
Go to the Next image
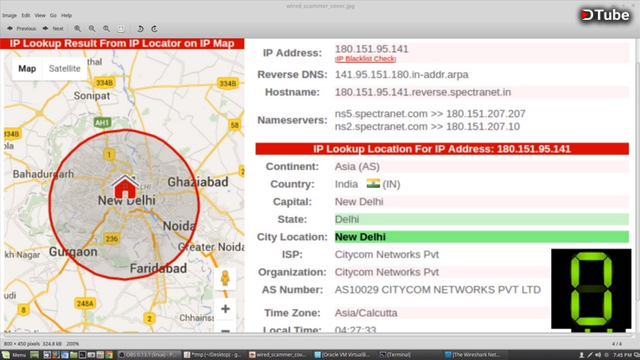[x=53, y=29]
